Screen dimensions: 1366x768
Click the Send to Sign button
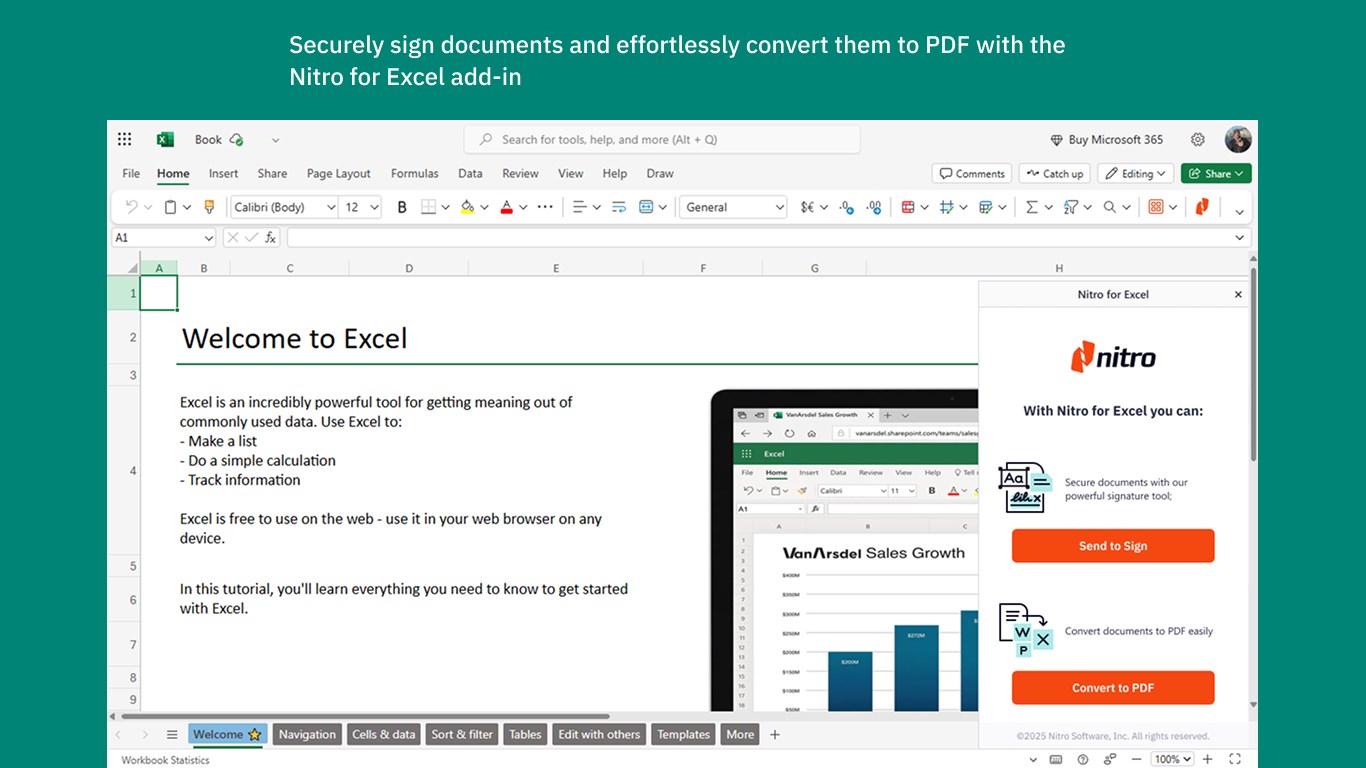point(1113,546)
